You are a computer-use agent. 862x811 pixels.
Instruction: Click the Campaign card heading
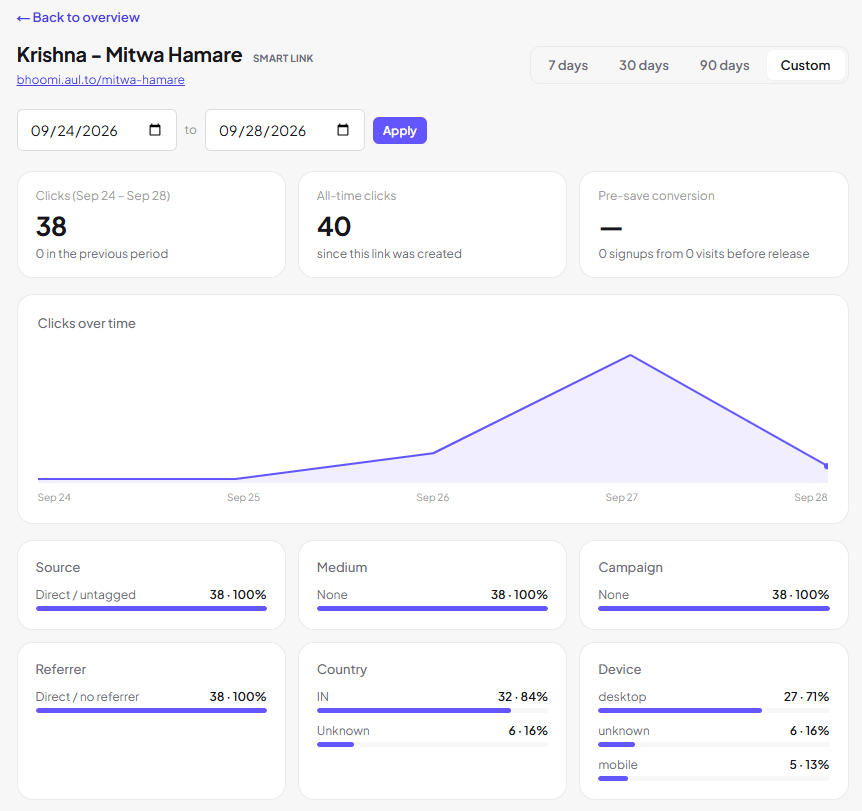631,567
